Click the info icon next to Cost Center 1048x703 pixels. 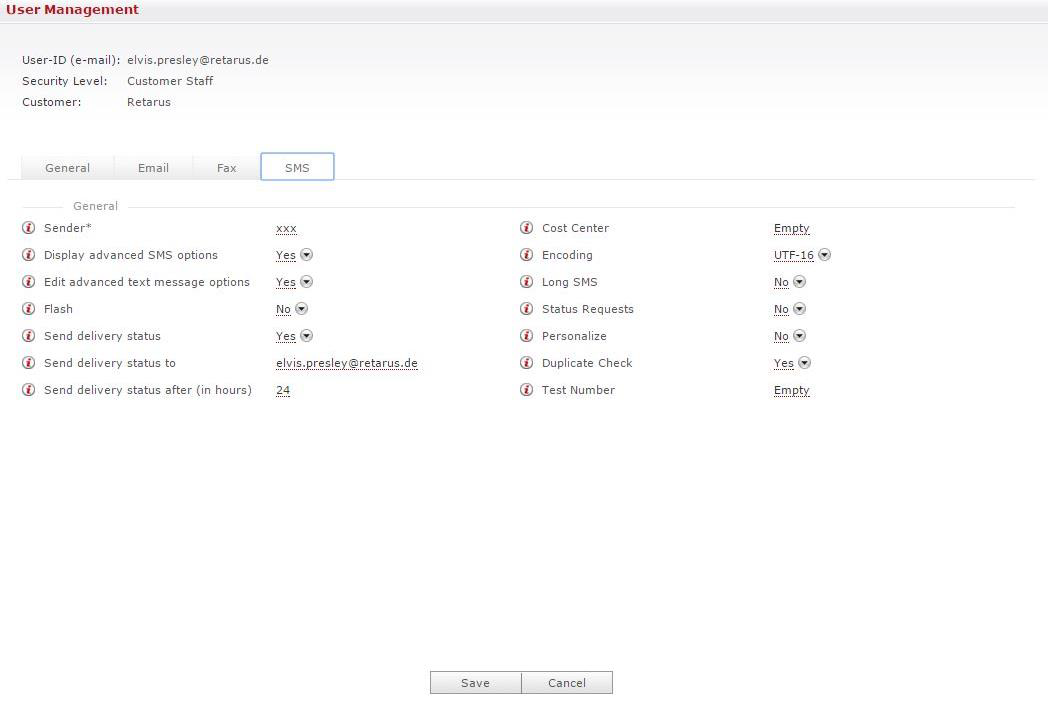pos(526,228)
